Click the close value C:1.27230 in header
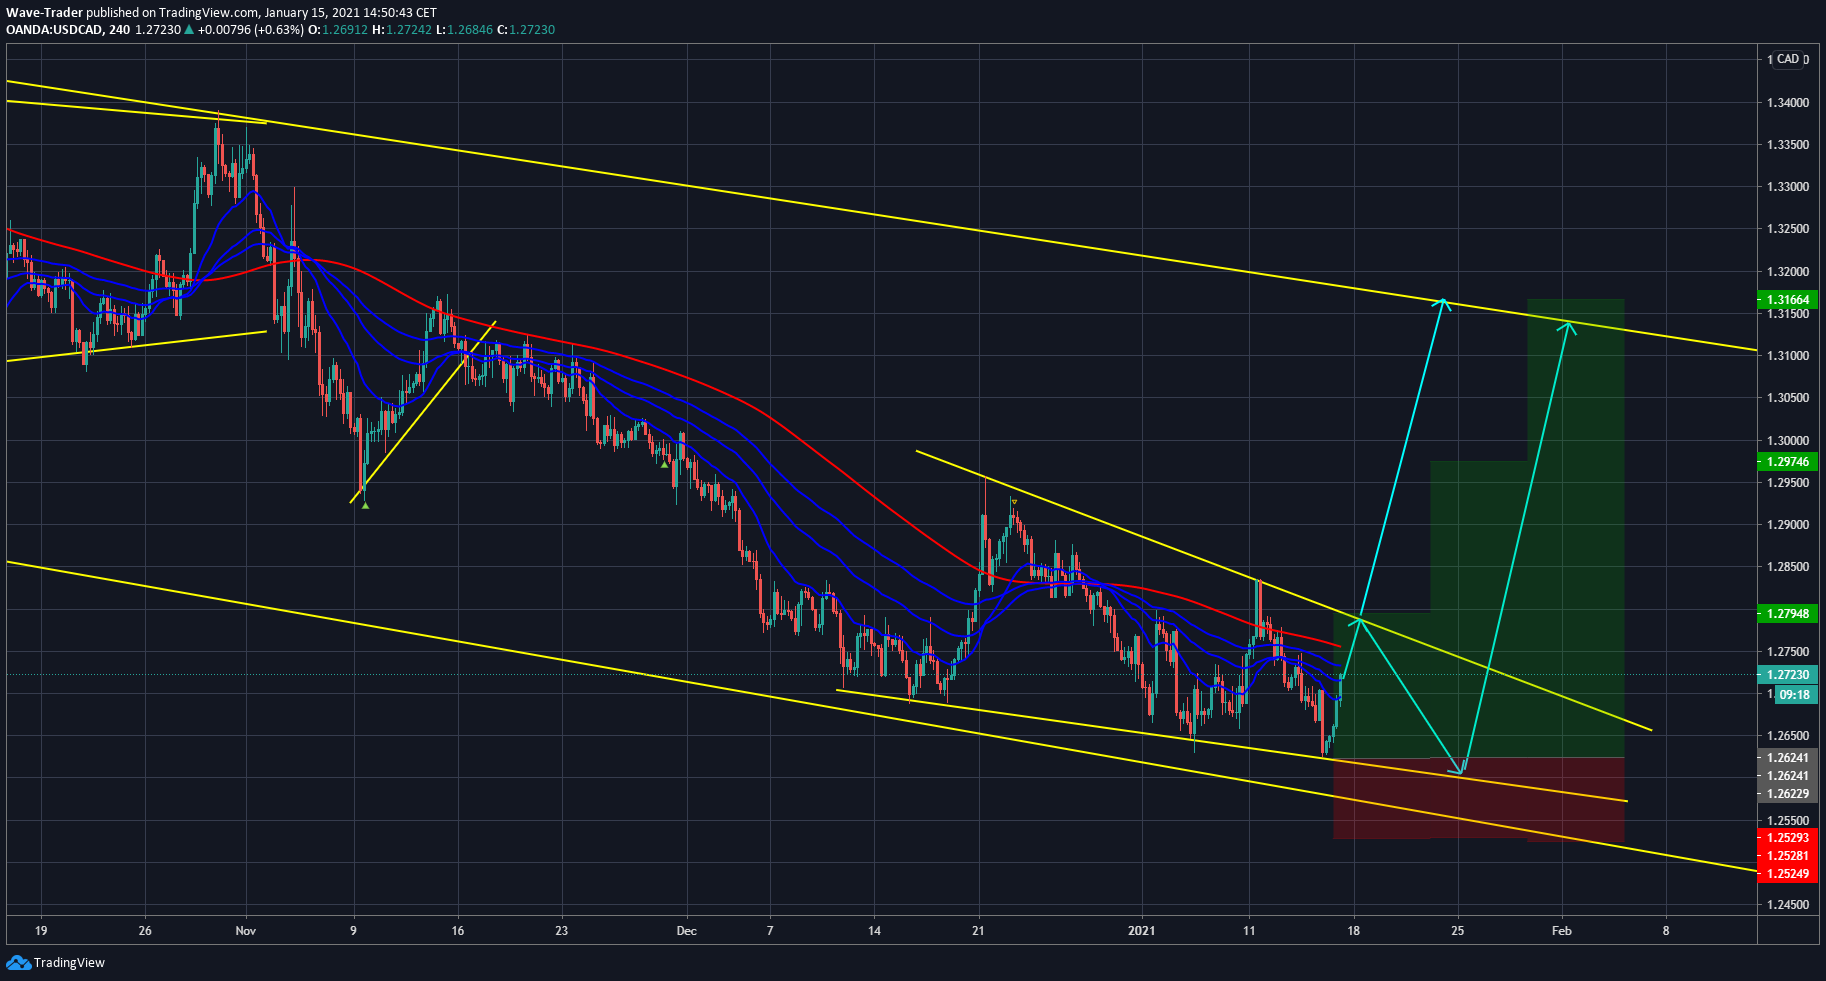 coord(526,30)
